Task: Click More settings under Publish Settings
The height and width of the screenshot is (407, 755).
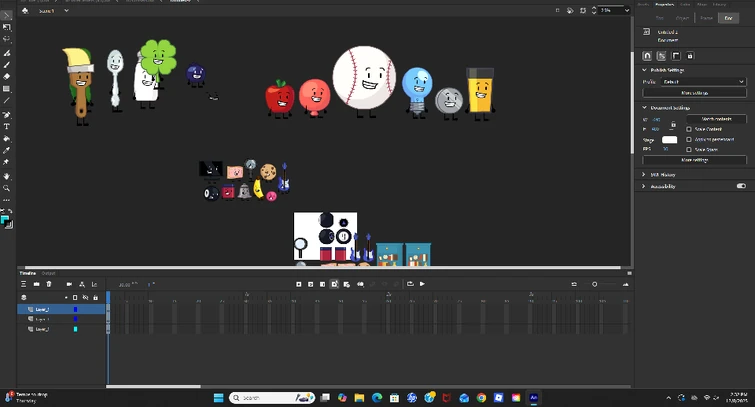Action: 694,92
